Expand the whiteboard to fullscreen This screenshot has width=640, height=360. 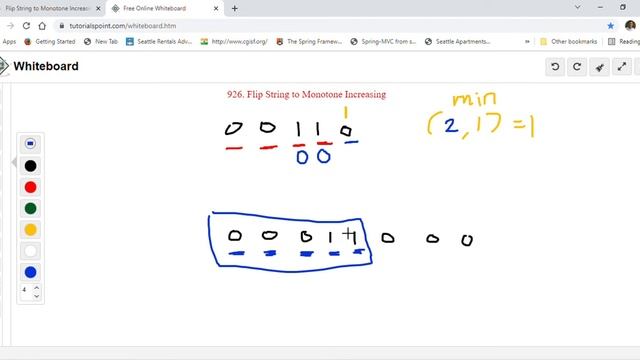click(622, 67)
